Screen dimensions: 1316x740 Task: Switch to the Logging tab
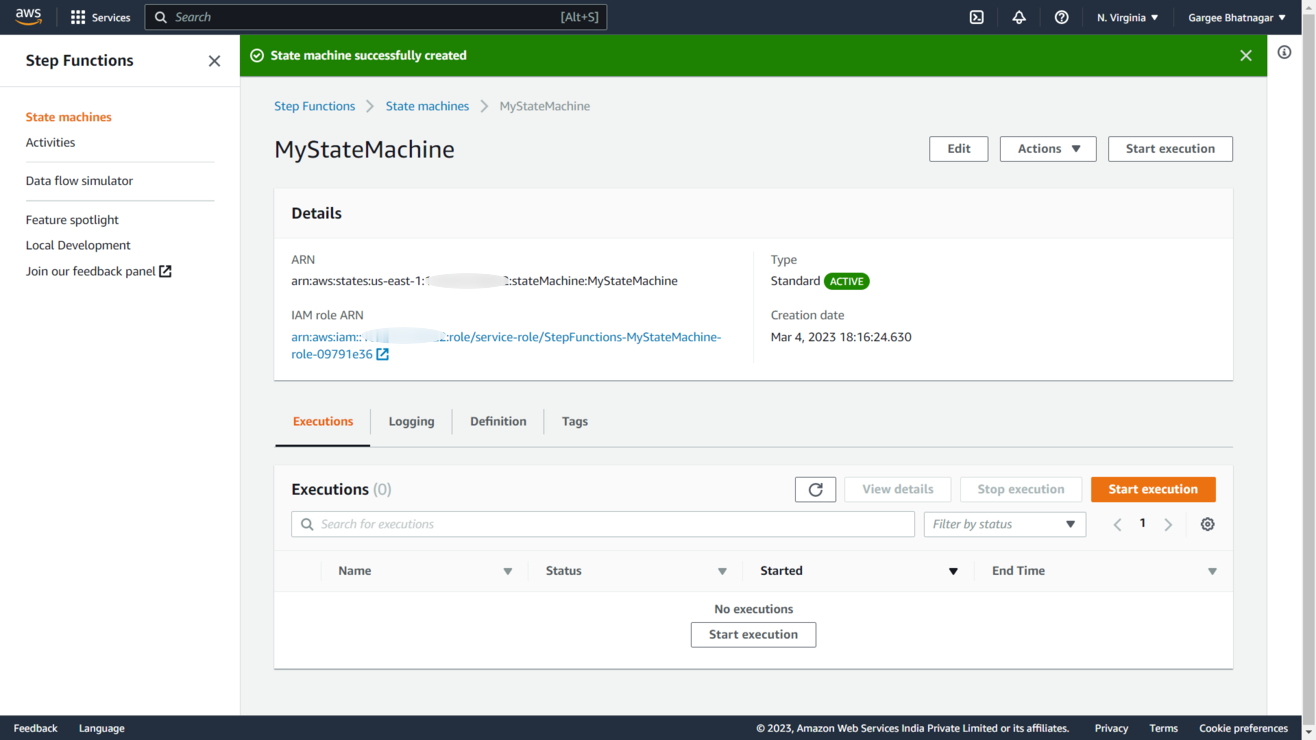(411, 421)
